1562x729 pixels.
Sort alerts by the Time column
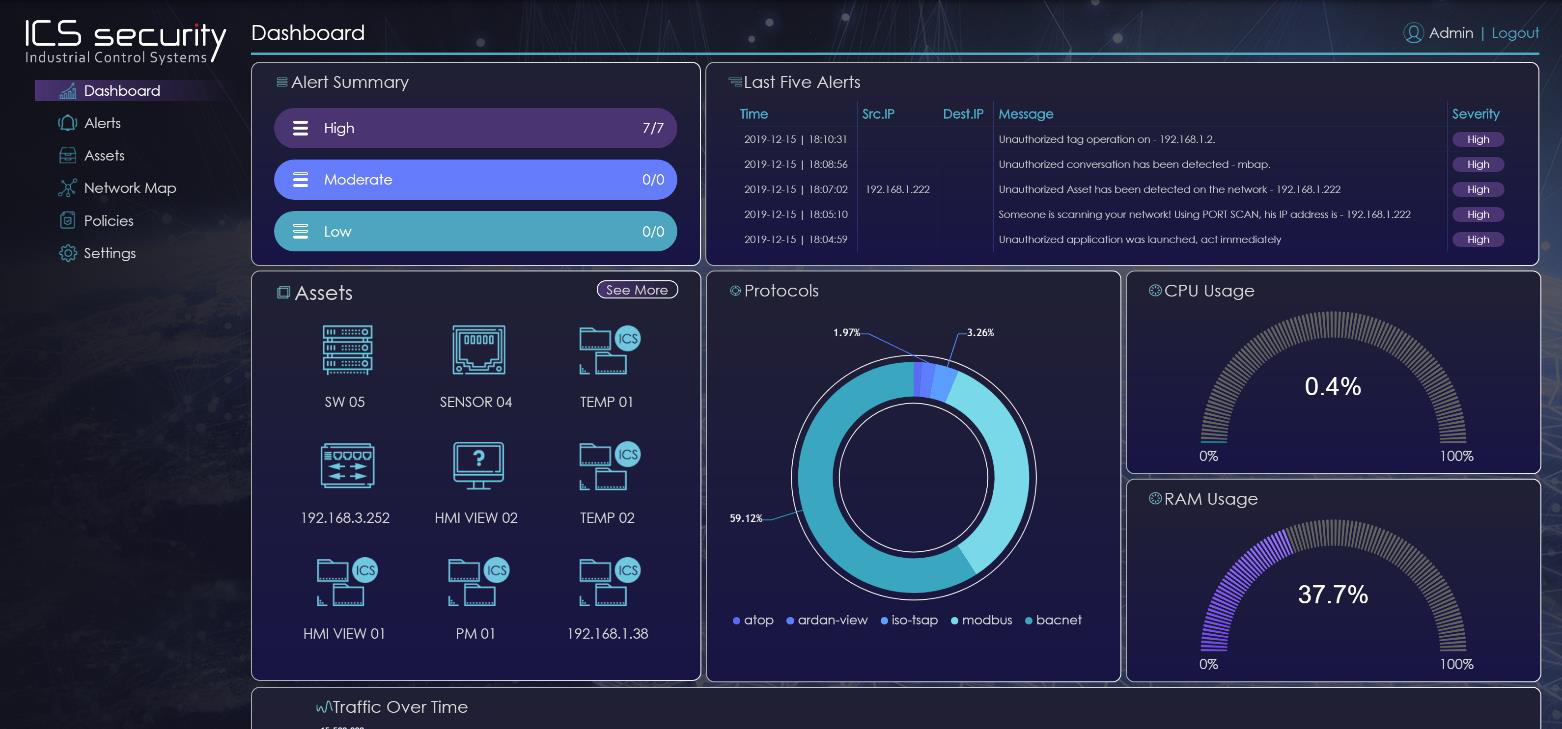[x=754, y=114]
